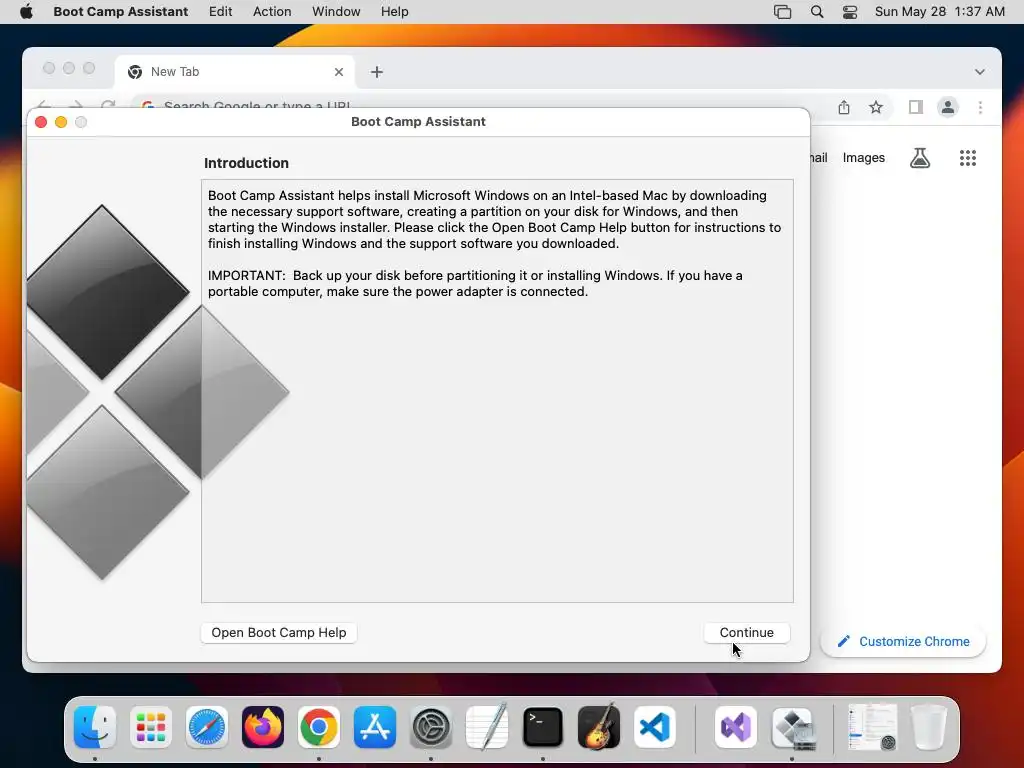Open App Store from the Dock

[375, 727]
